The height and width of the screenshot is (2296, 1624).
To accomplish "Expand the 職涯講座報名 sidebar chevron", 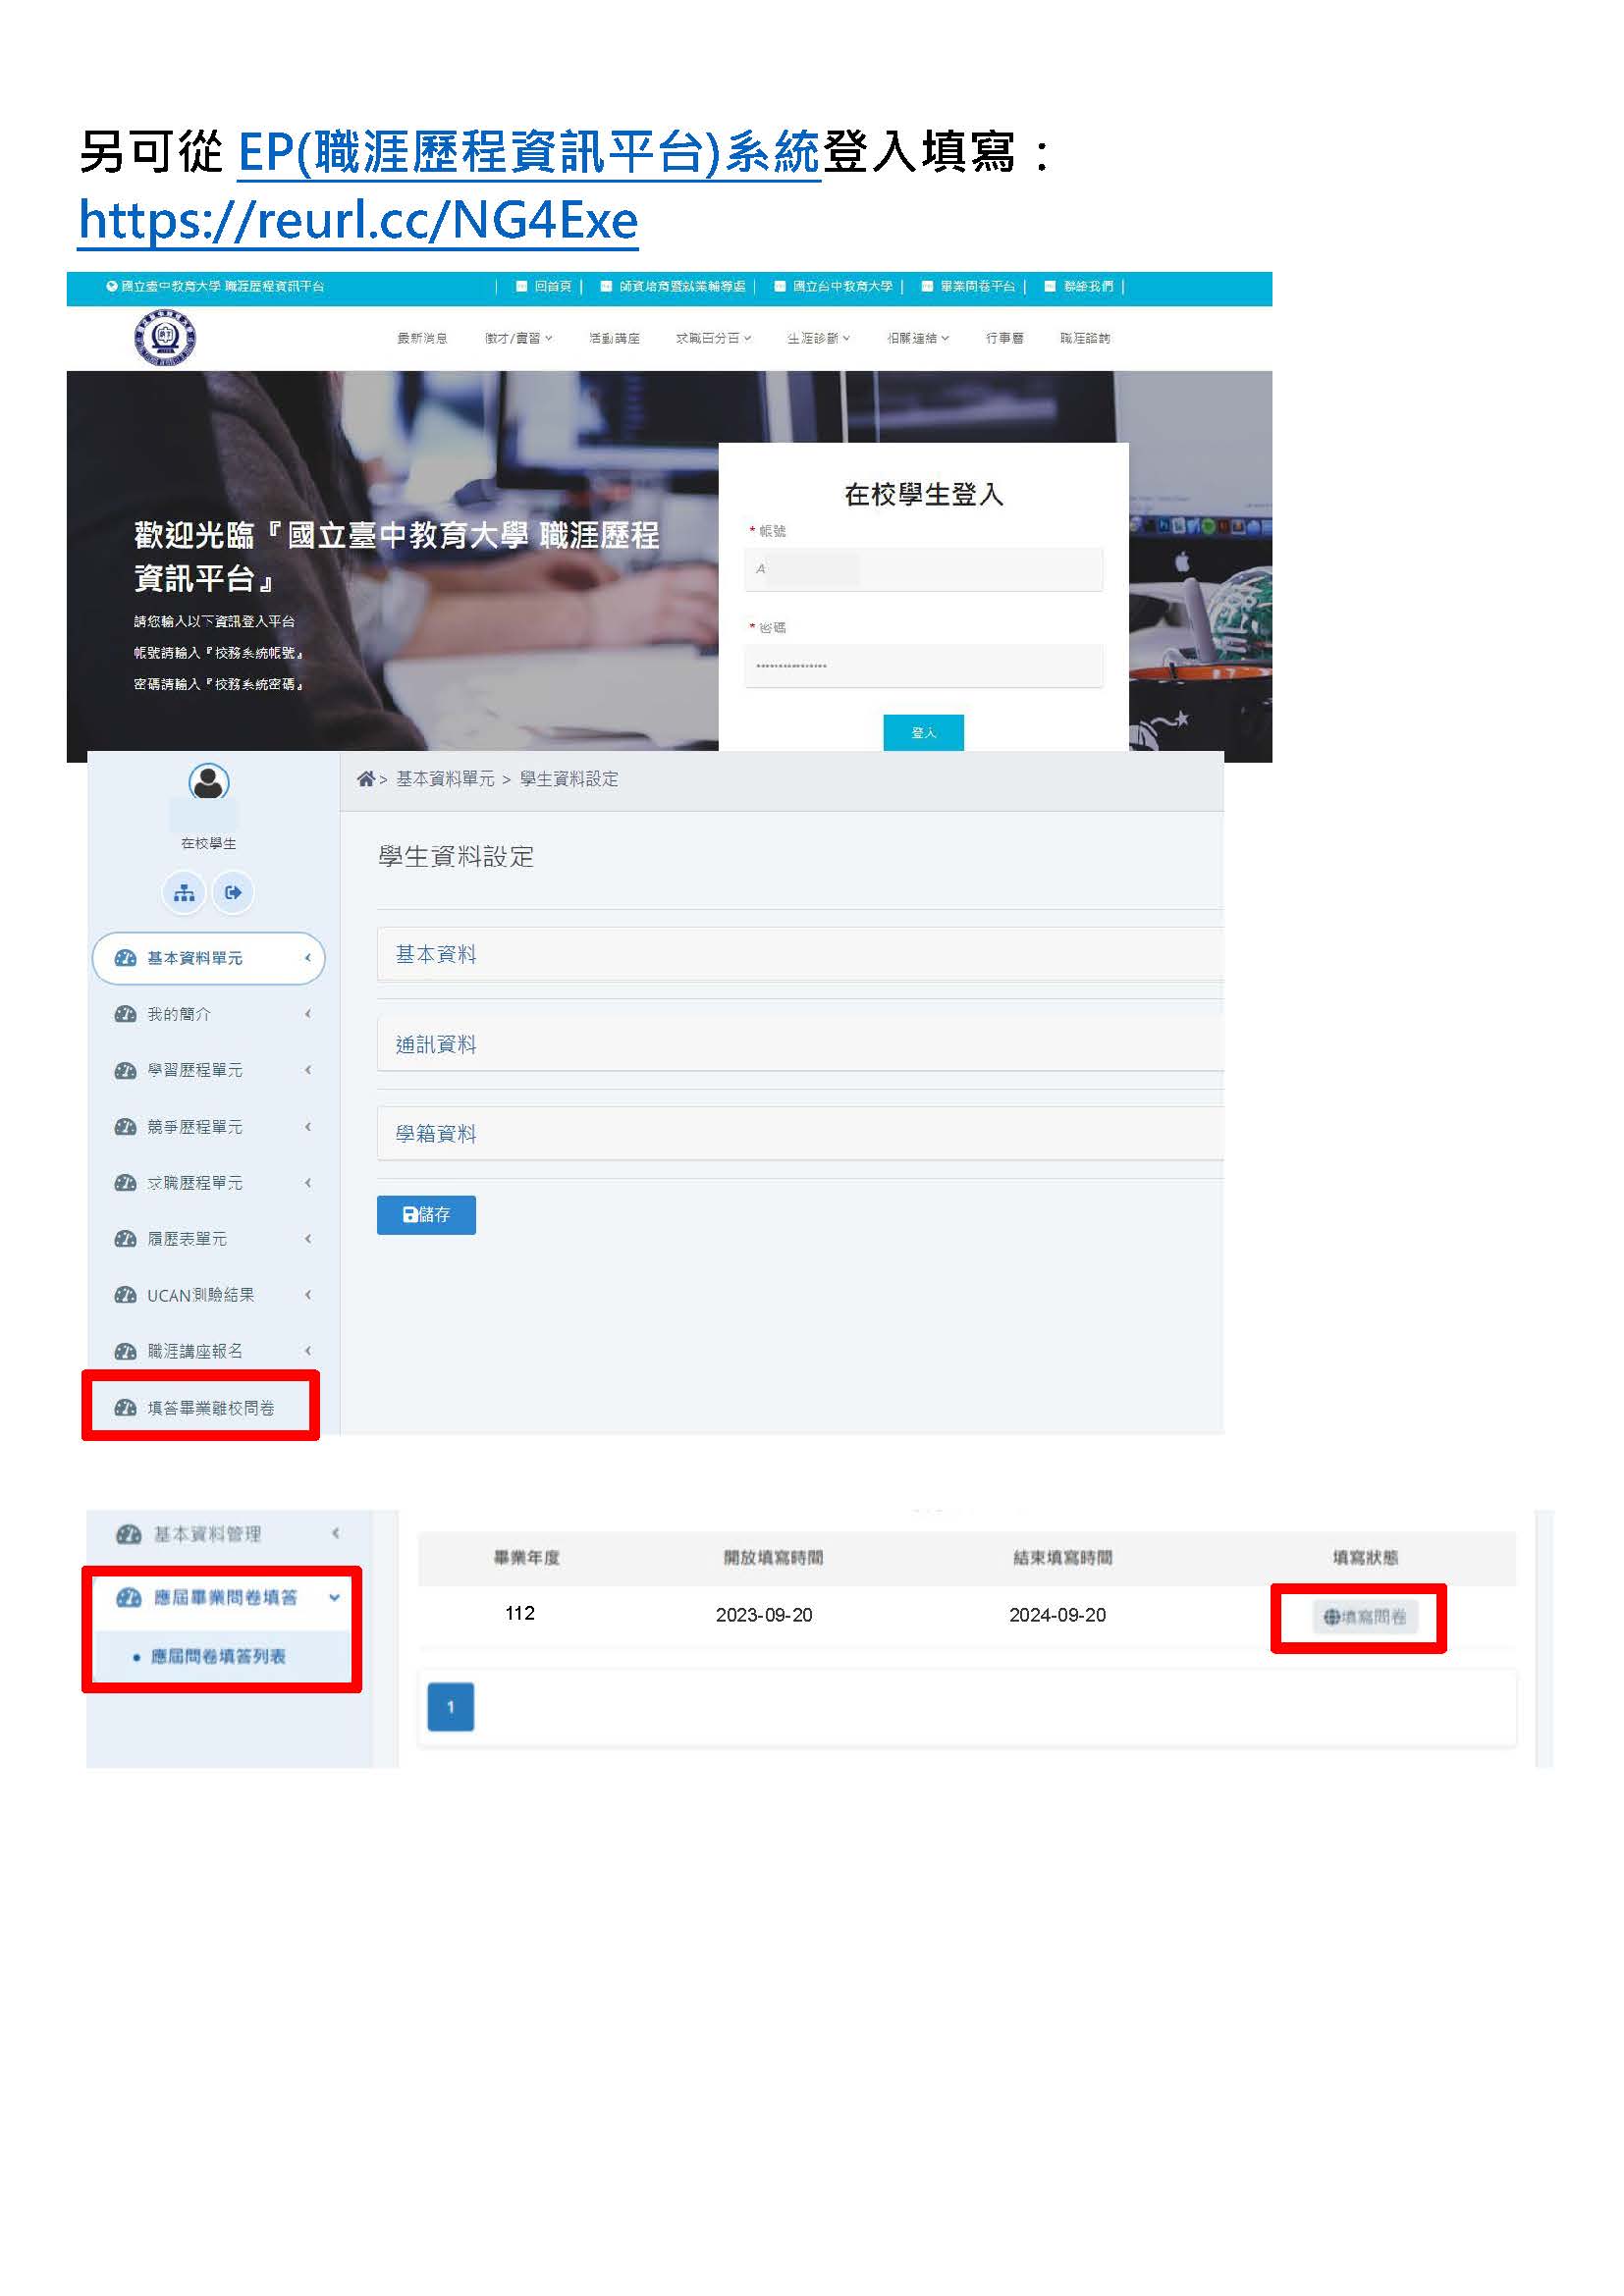I will [308, 1351].
